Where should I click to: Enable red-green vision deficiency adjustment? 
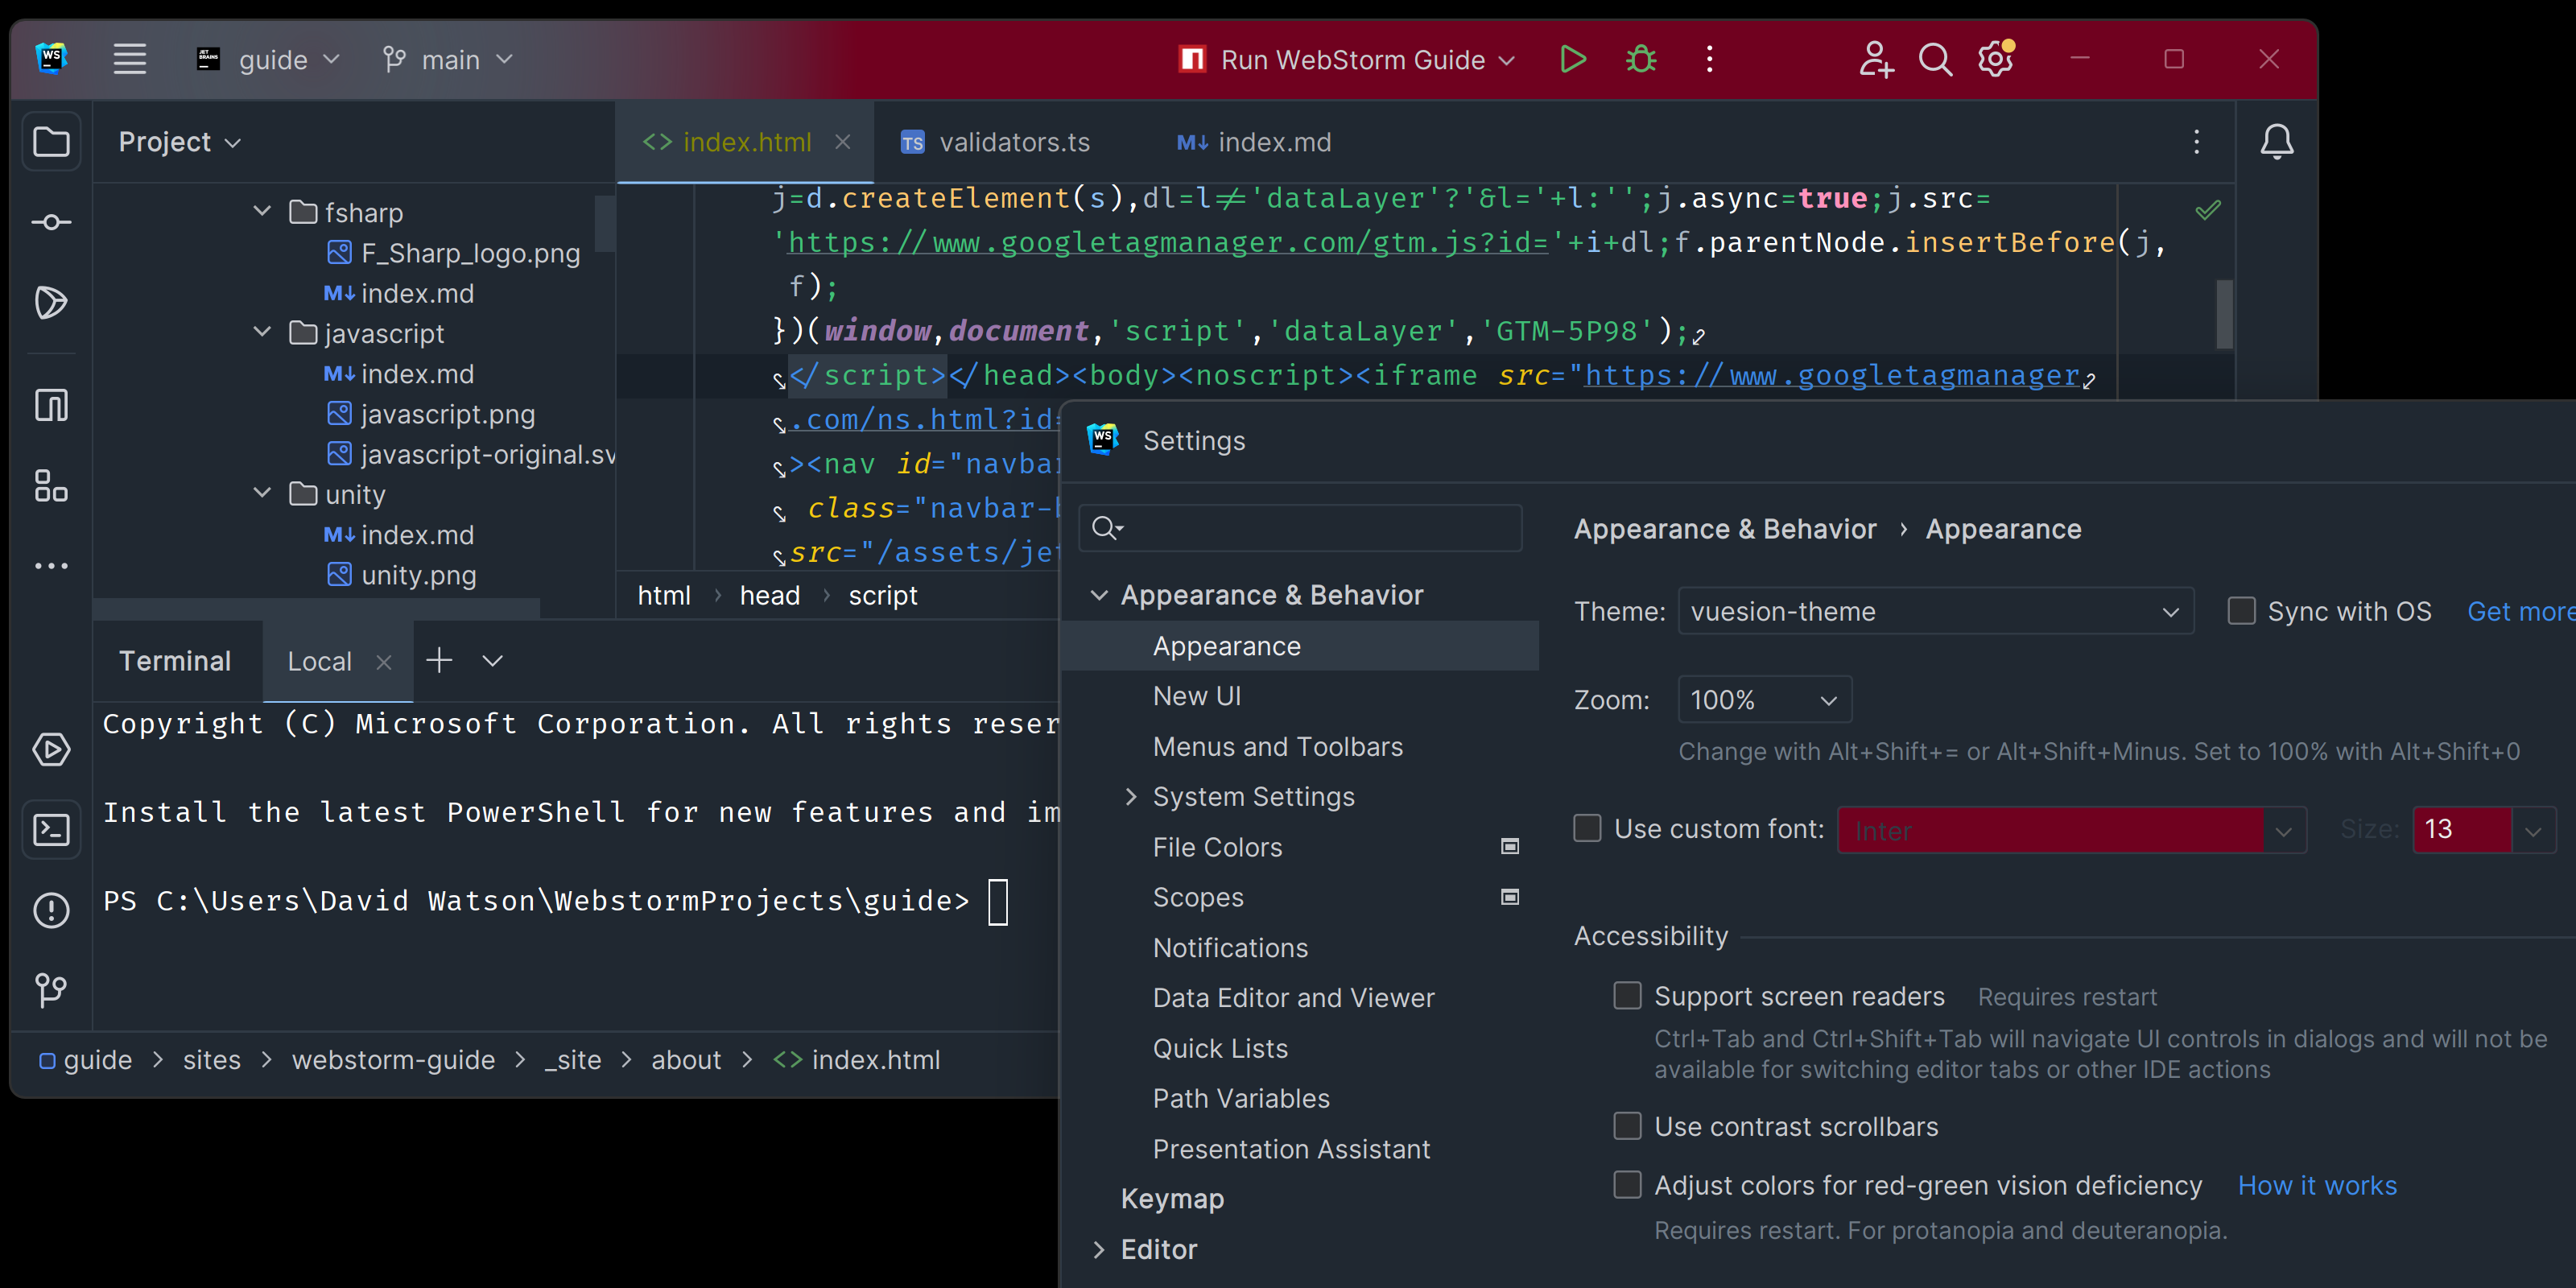click(1627, 1185)
